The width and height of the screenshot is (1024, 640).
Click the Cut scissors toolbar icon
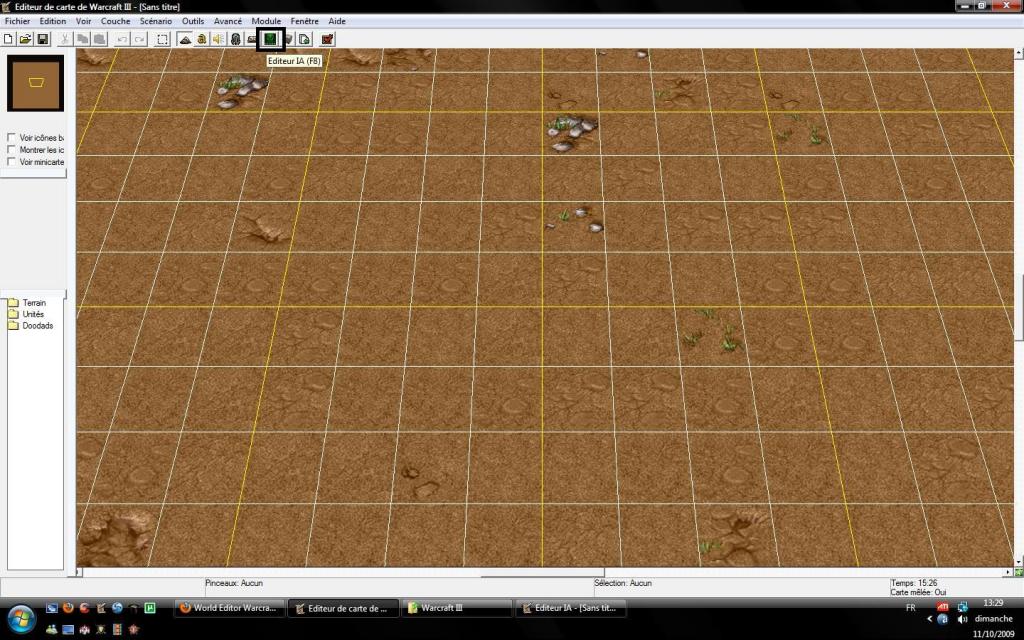[65, 39]
